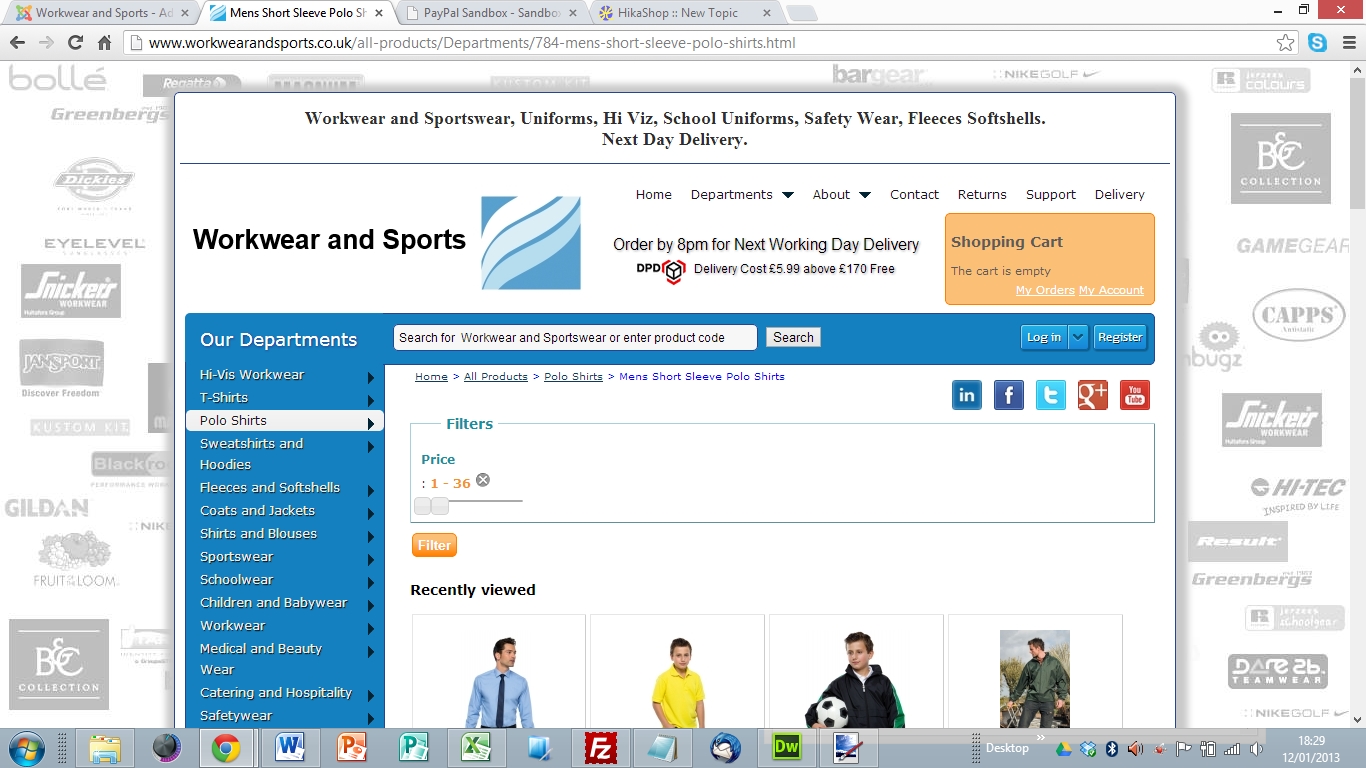Open the Log in dropdown arrow
The image size is (1366, 768).
click(x=1078, y=337)
